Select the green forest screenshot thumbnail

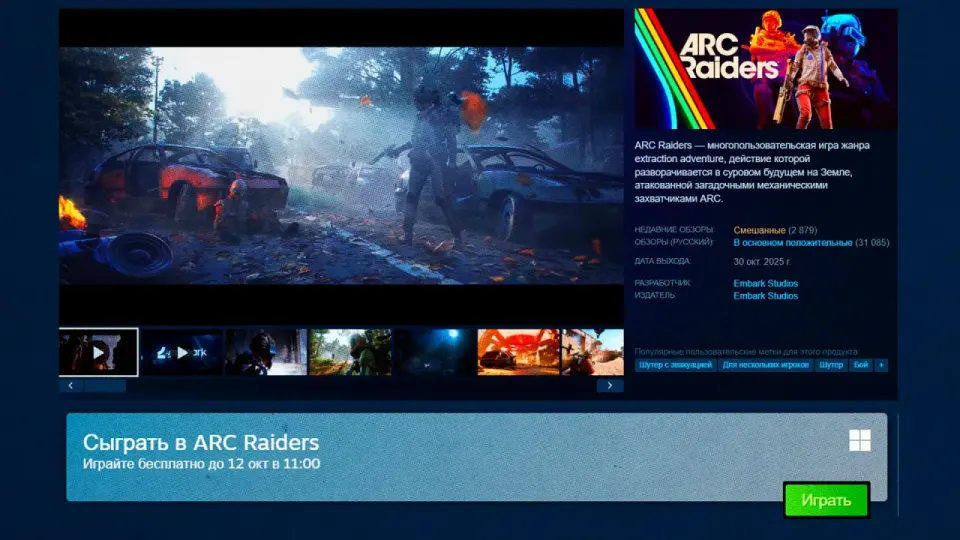[x=350, y=352]
